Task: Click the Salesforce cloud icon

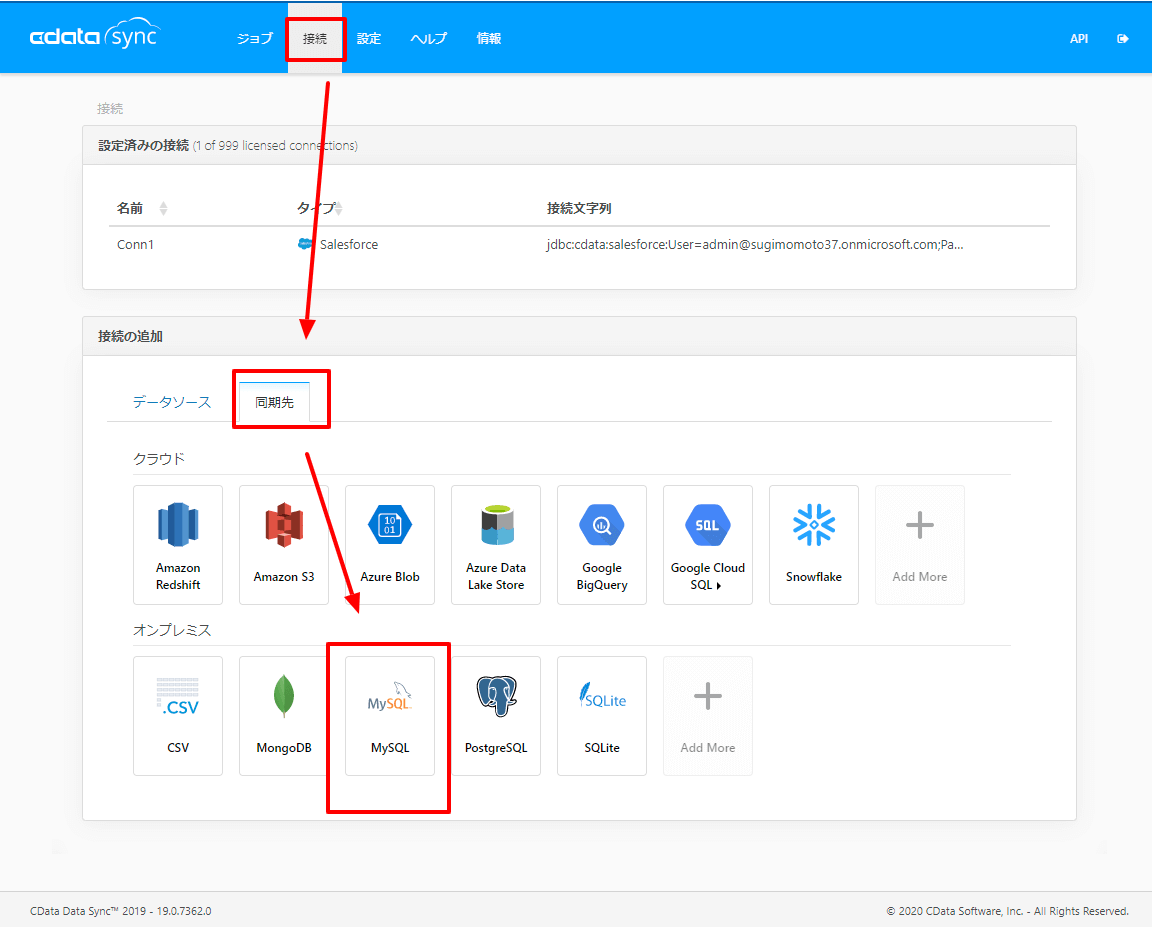Action: point(304,244)
